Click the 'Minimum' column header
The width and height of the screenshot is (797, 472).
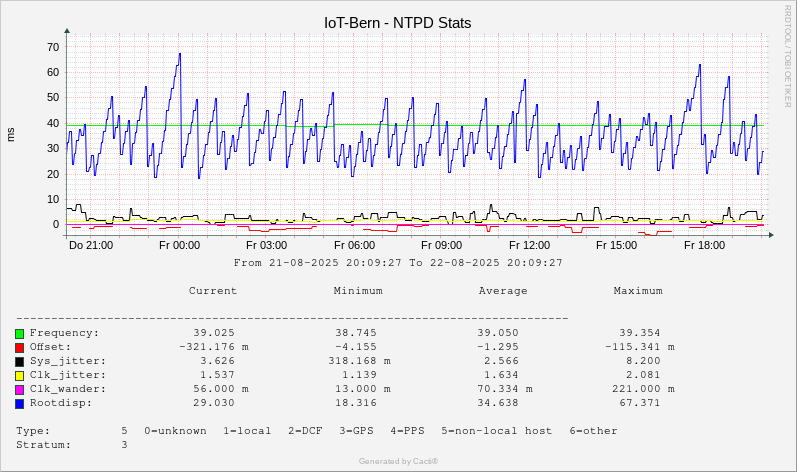[358, 291]
